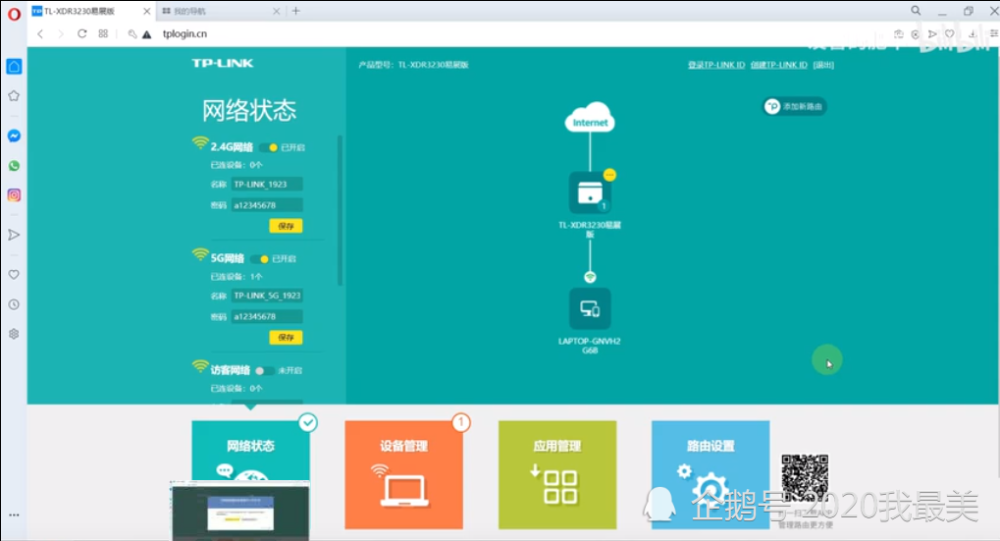
Task: Toggle the 5G network switch
Action: tap(260, 259)
